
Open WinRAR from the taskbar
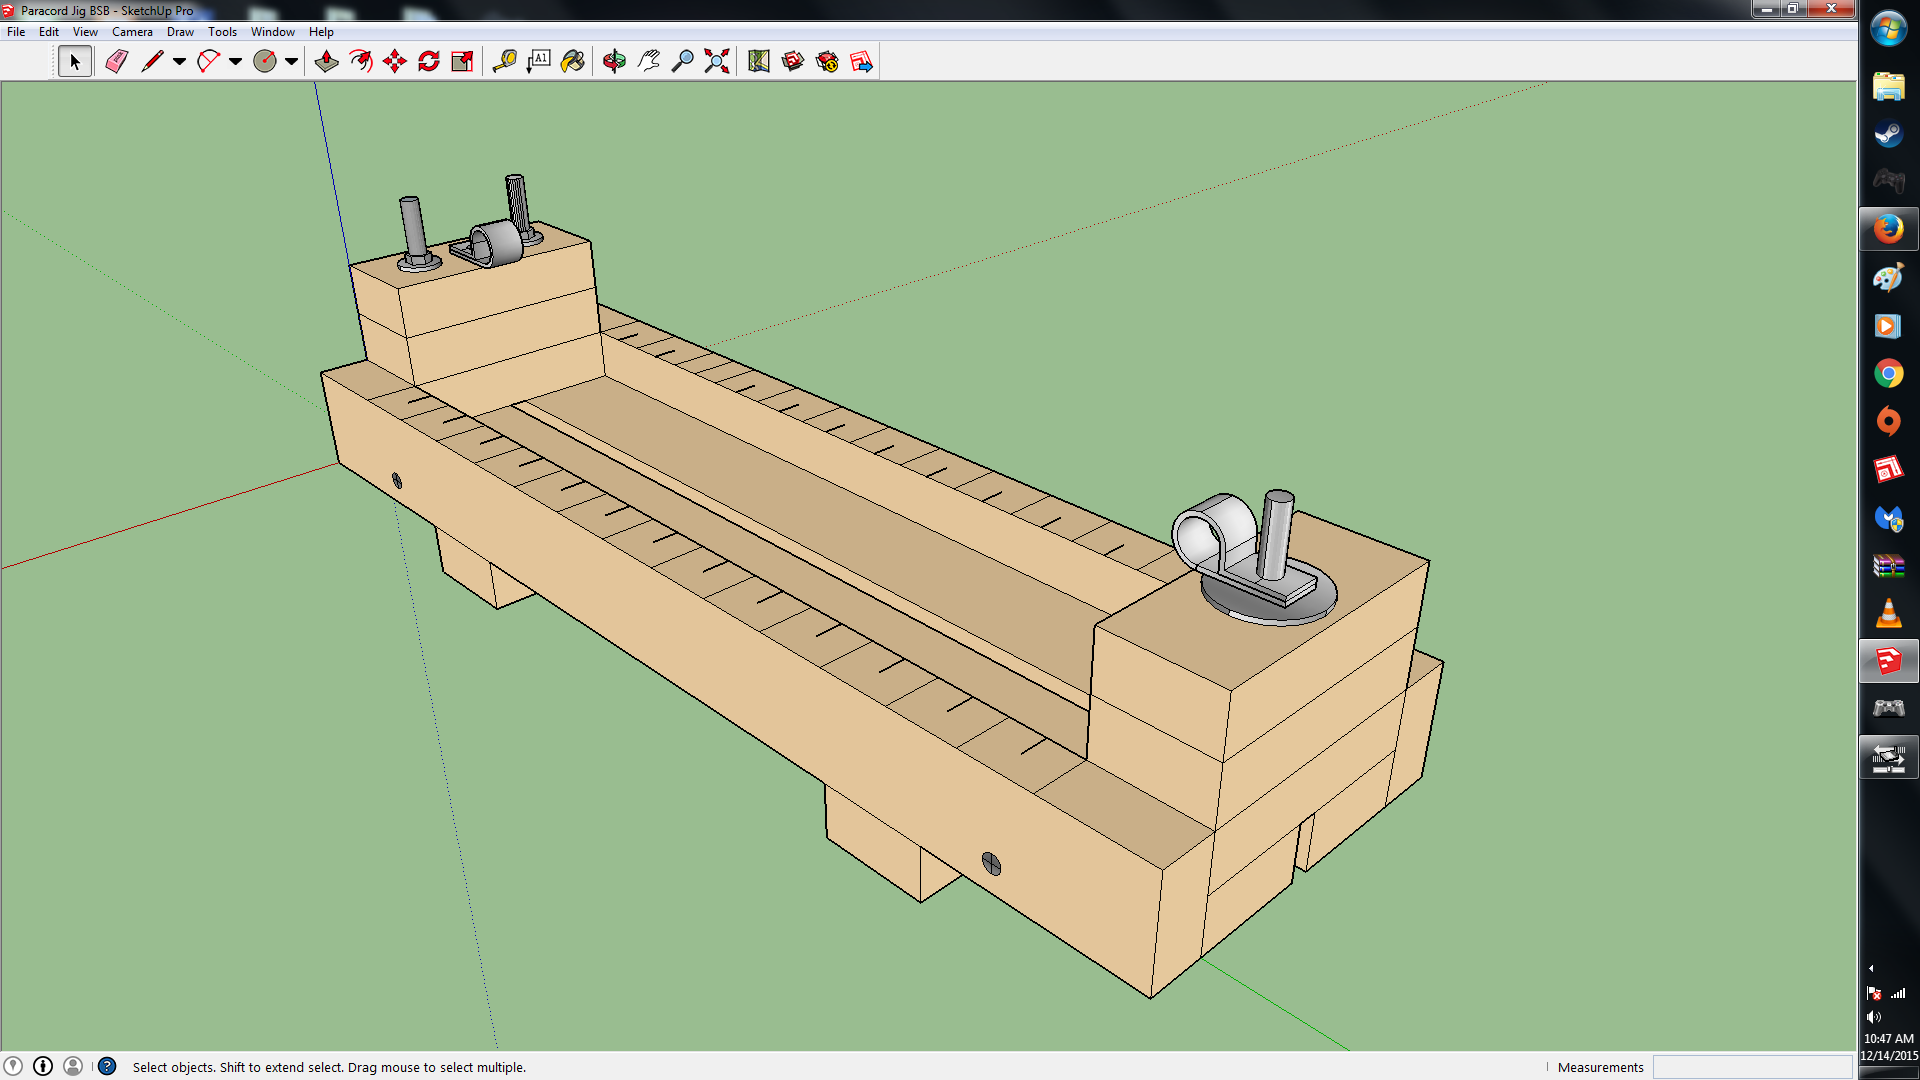1888,566
